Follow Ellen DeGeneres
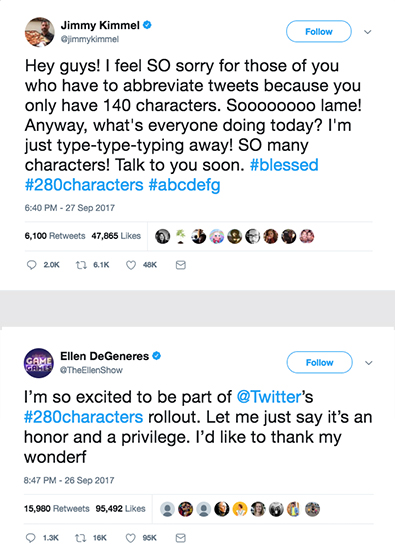This screenshot has width=395, height=558. (x=320, y=363)
